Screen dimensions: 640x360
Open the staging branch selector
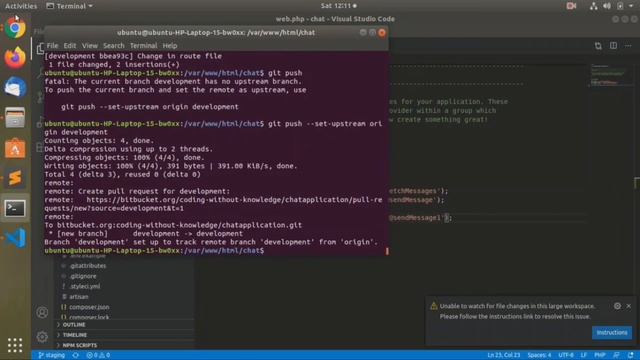coord(52,355)
